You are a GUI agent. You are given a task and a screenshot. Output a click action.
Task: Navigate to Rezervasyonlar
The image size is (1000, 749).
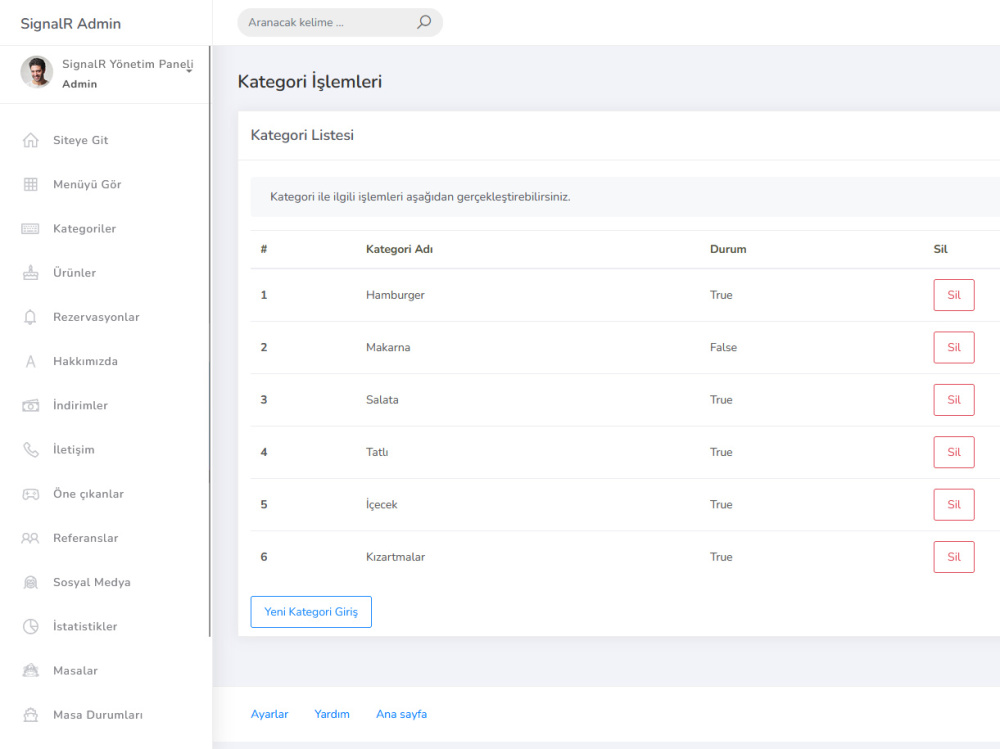pos(96,317)
